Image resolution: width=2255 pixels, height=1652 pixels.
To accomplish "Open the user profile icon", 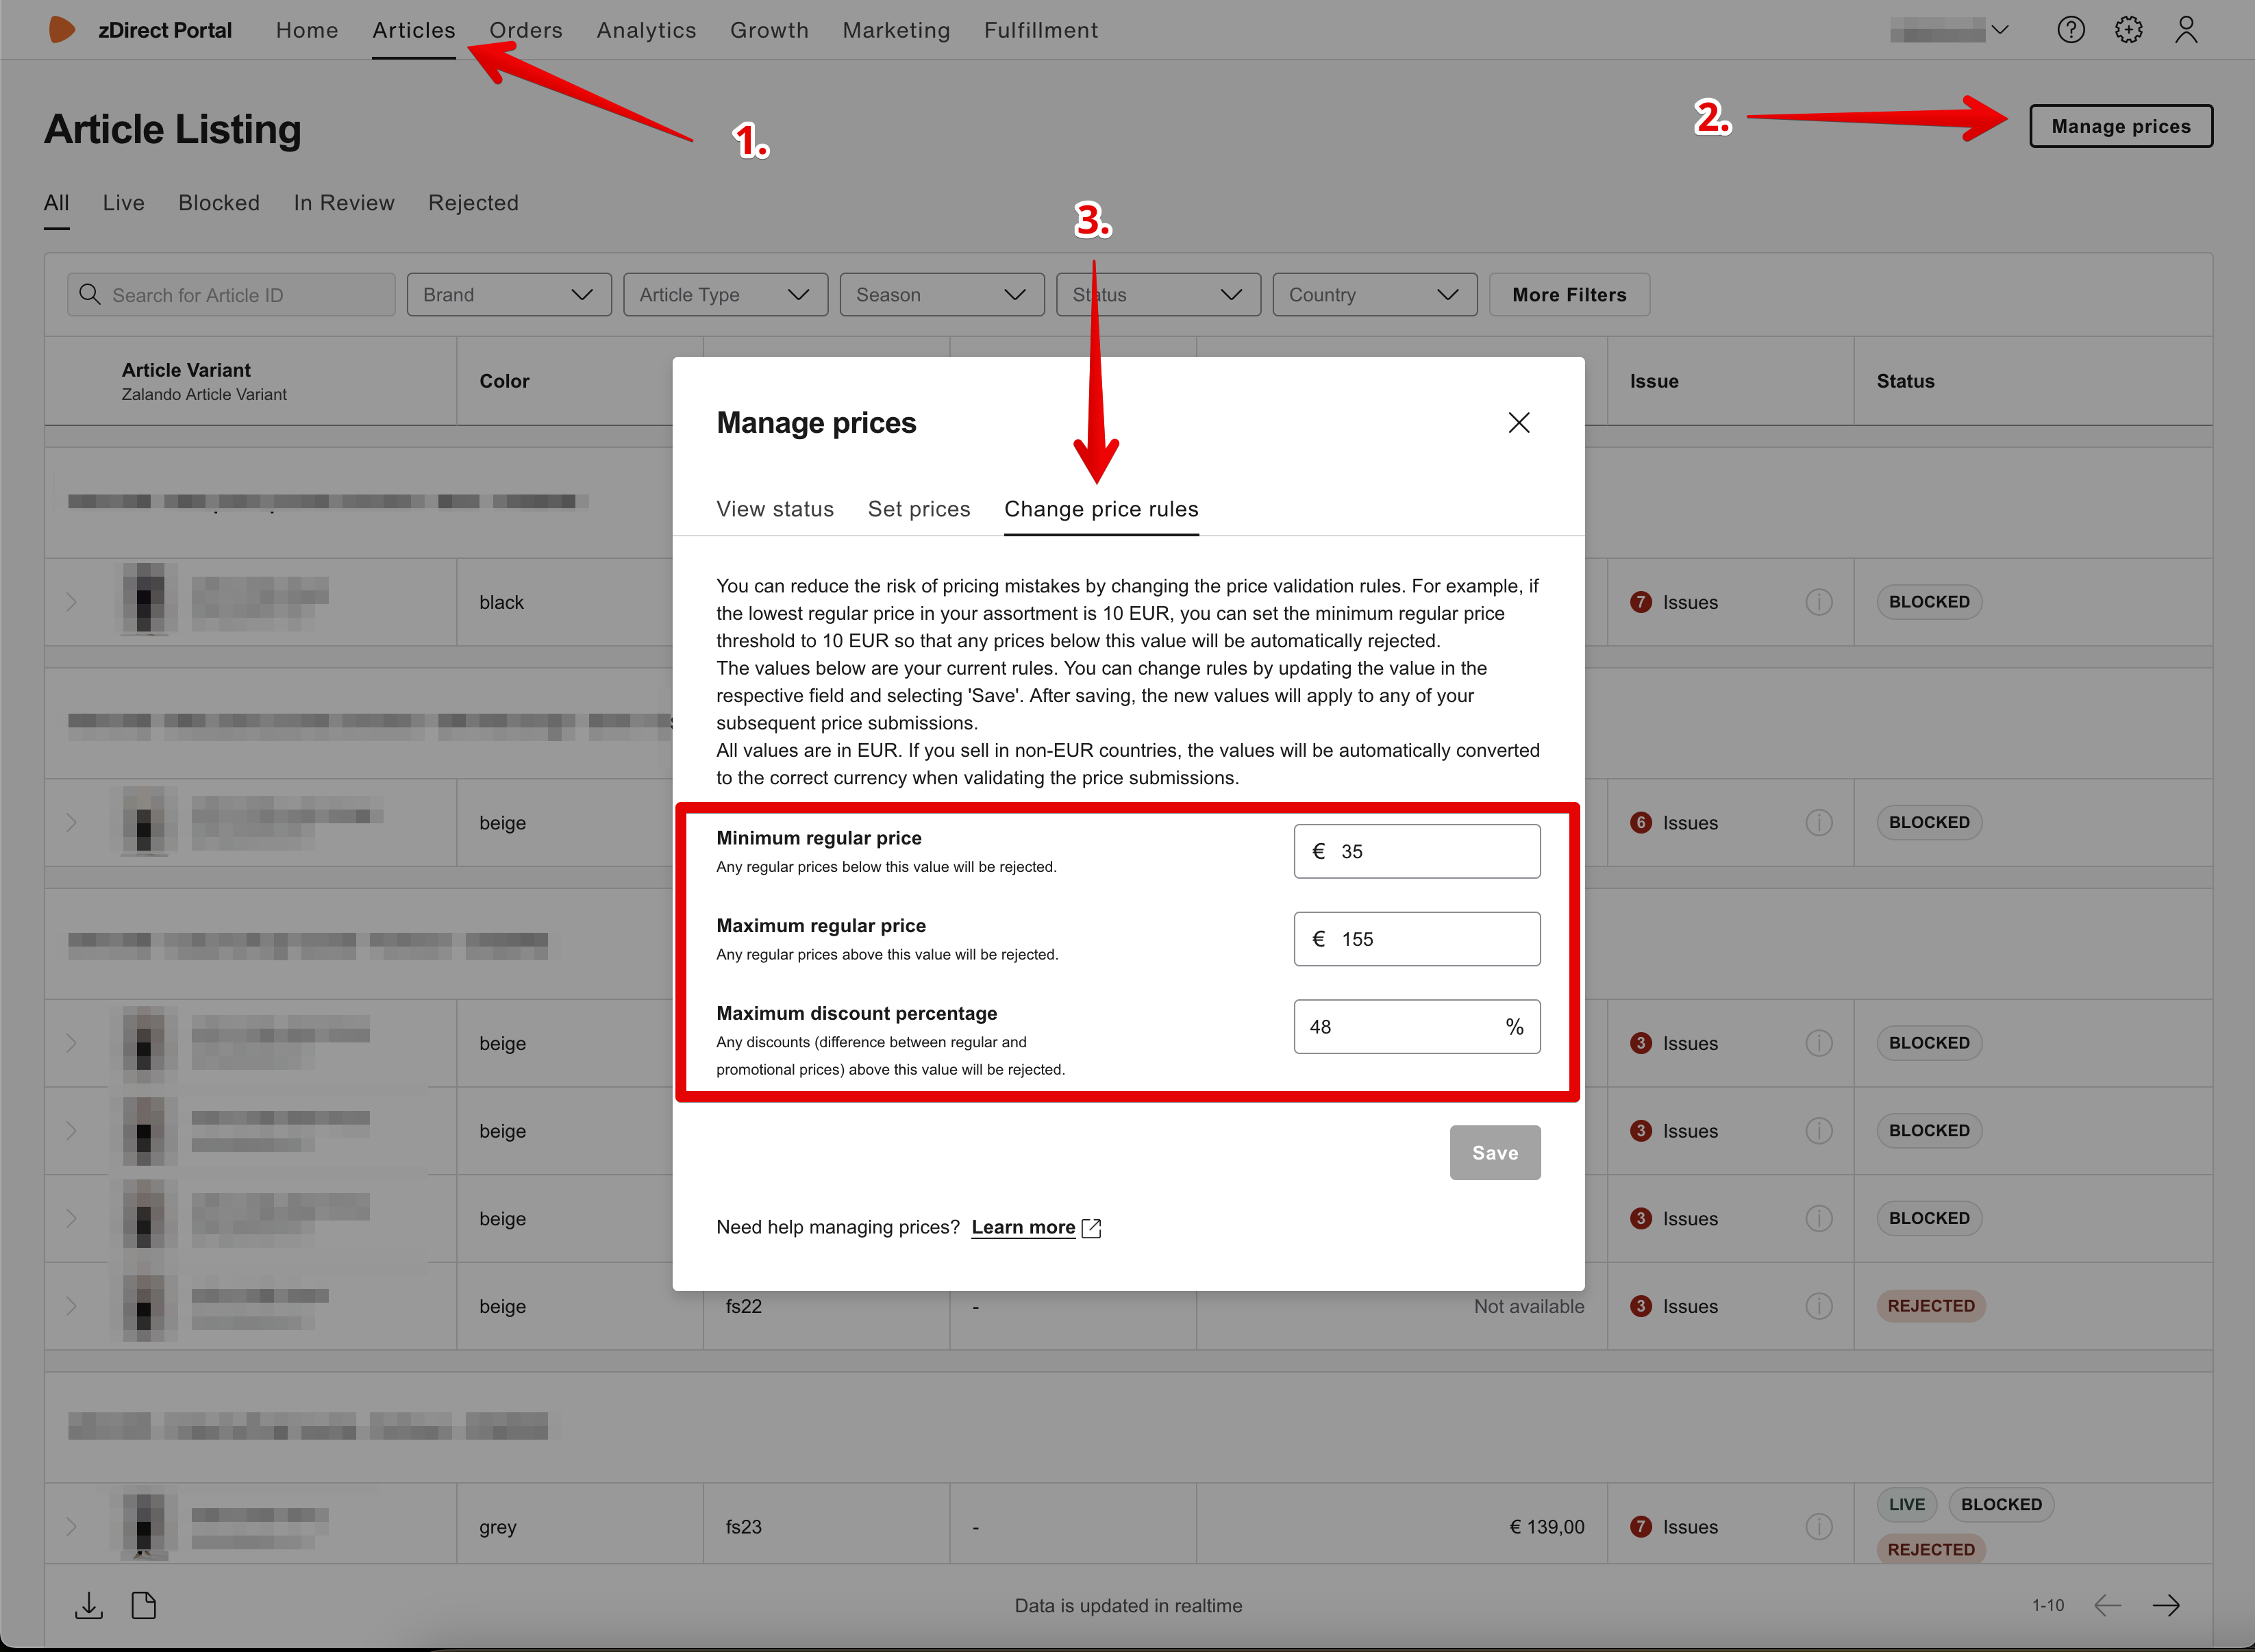I will pos(2186,30).
